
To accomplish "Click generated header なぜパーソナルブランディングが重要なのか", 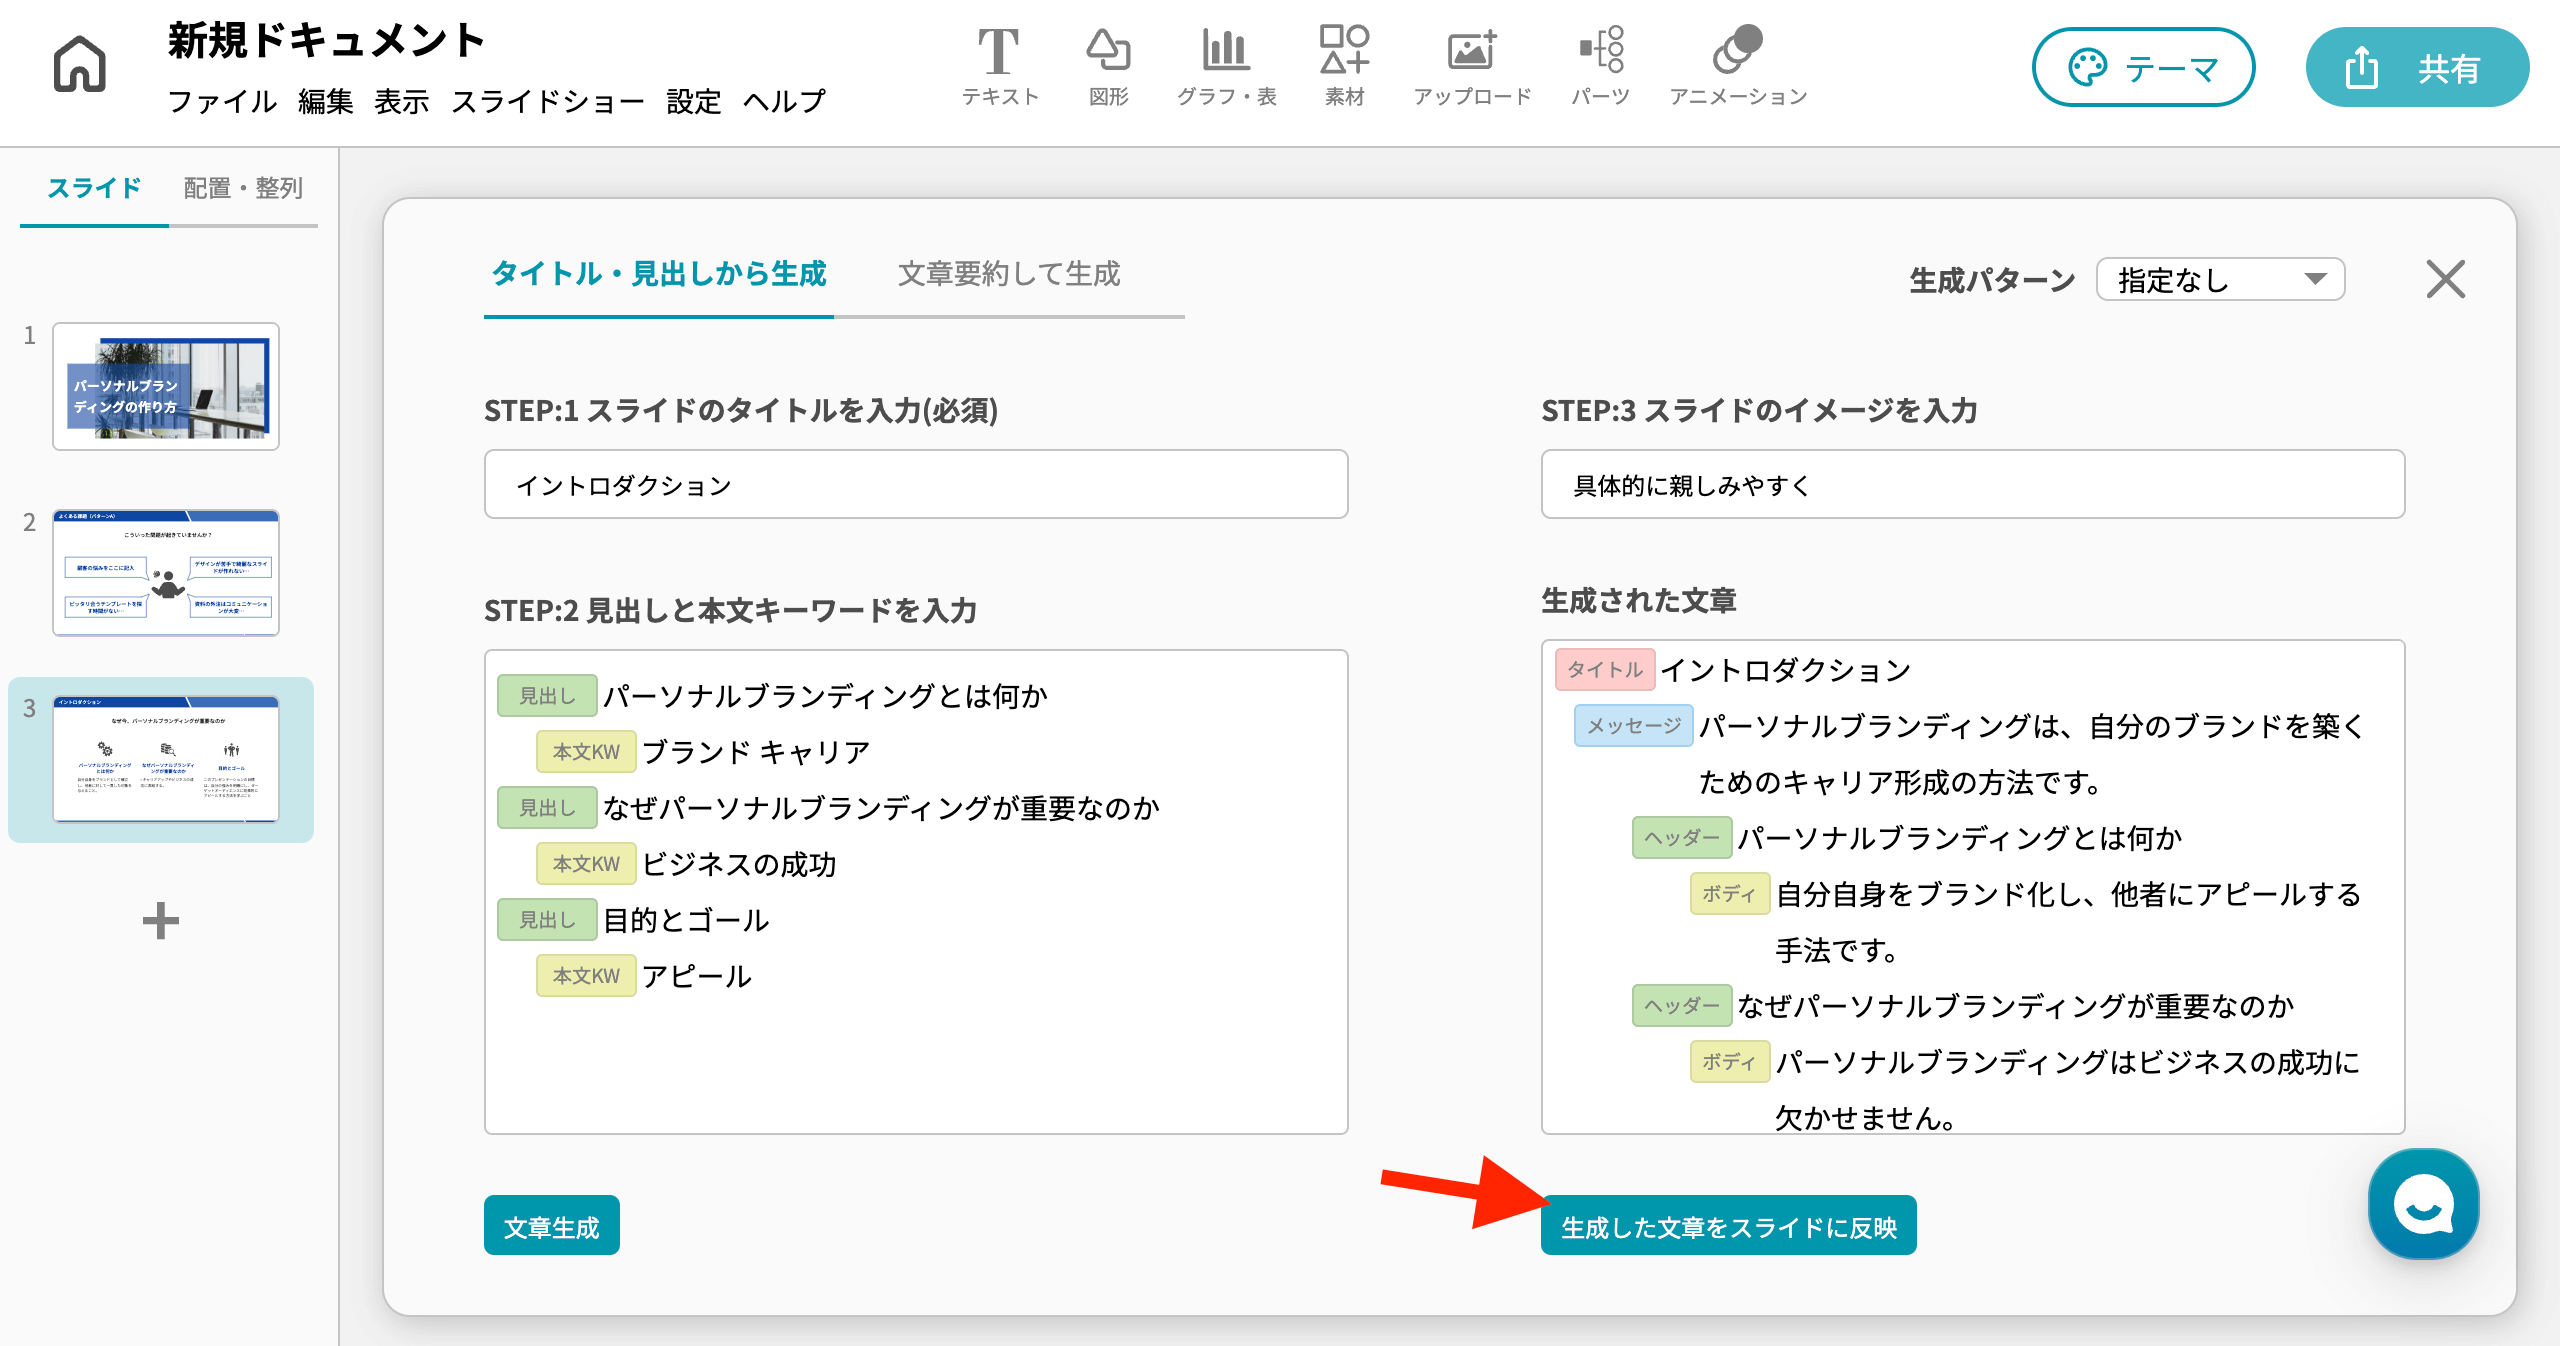I will pos(2016,1006).
